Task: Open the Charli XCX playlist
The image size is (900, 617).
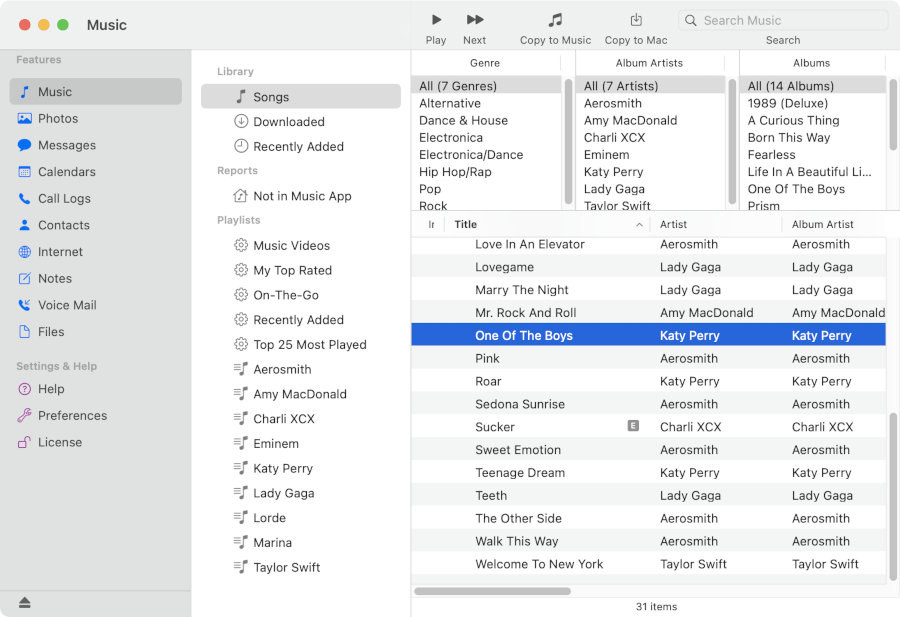Action: coord(301,418)
